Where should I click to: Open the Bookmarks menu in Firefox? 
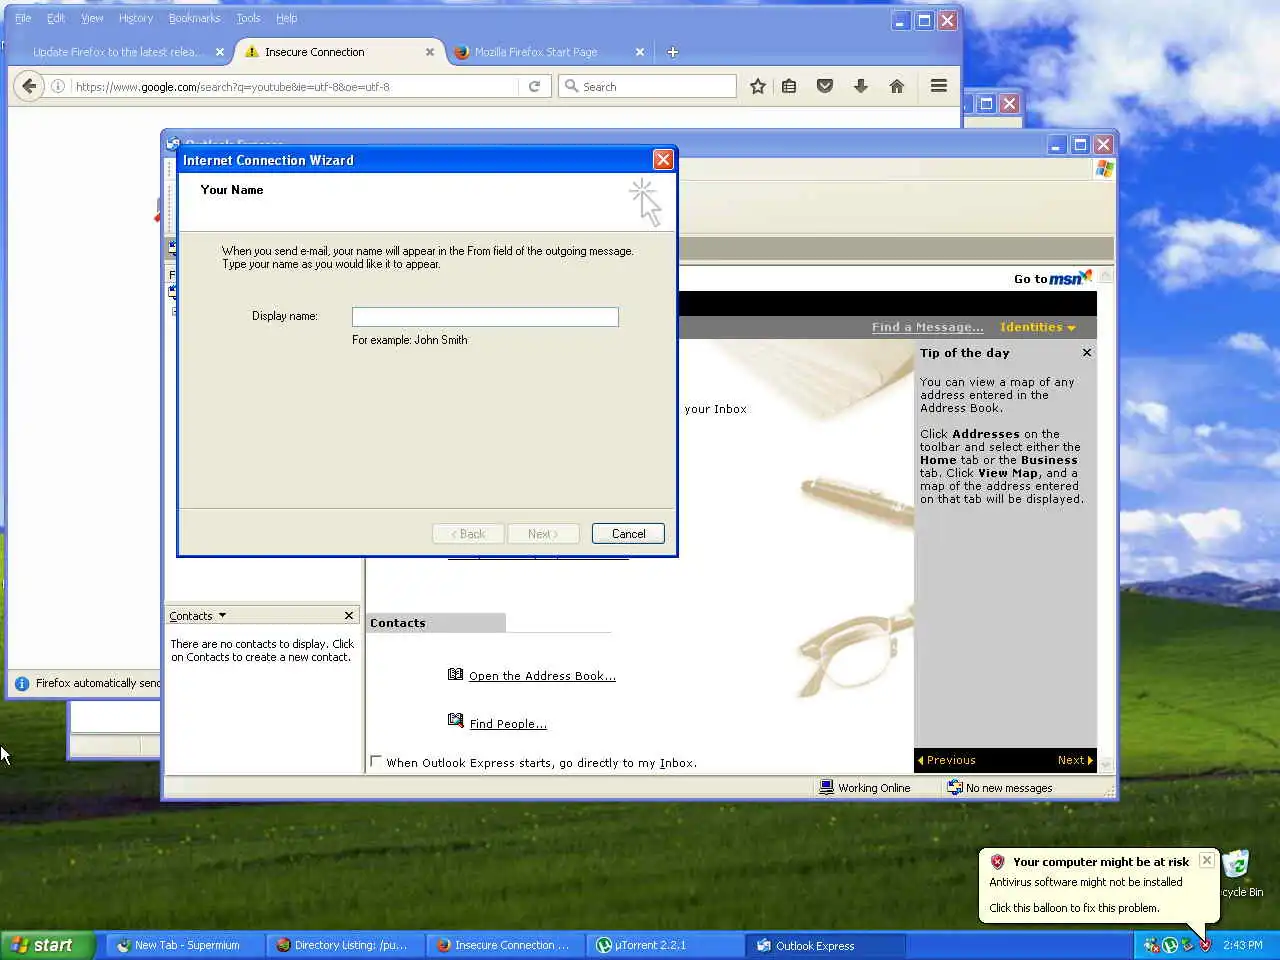pyautogui.click(x=194, y=18)
